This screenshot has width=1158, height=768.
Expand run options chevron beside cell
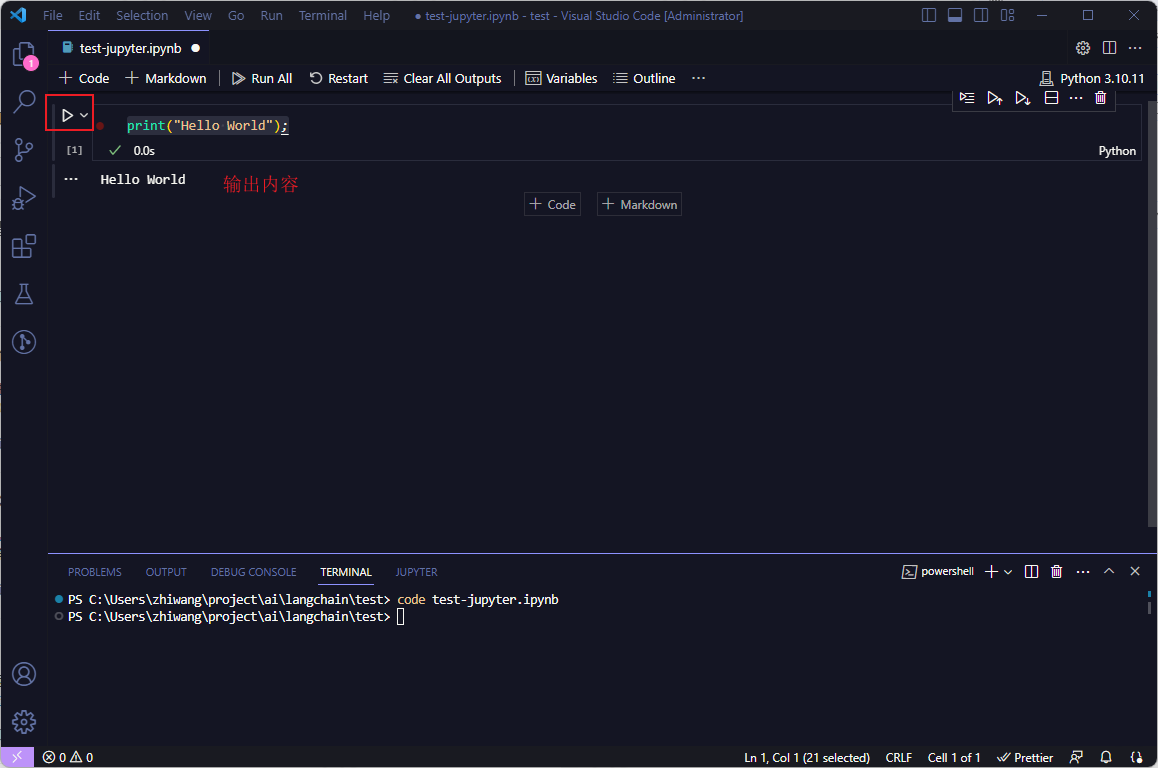84,115
